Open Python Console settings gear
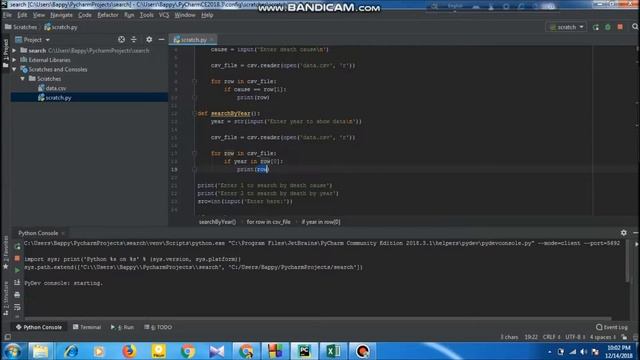640x360 pixels. (624, 233)
